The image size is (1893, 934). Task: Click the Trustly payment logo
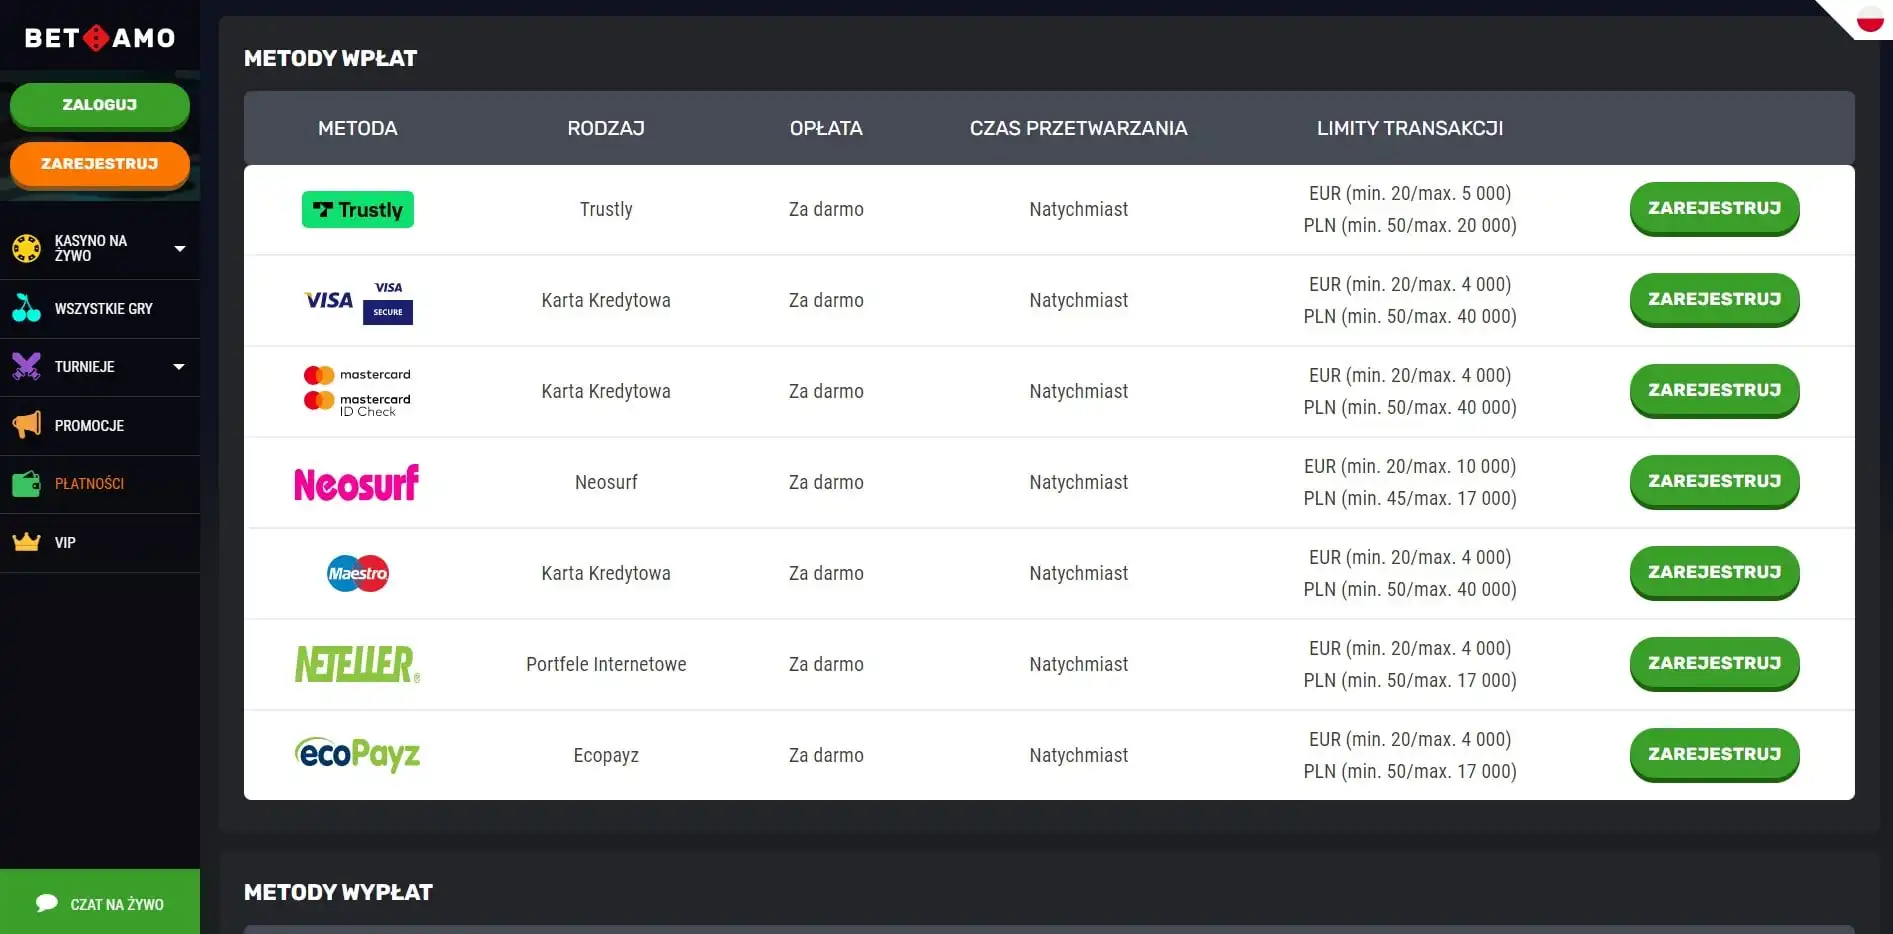[357, 210]
